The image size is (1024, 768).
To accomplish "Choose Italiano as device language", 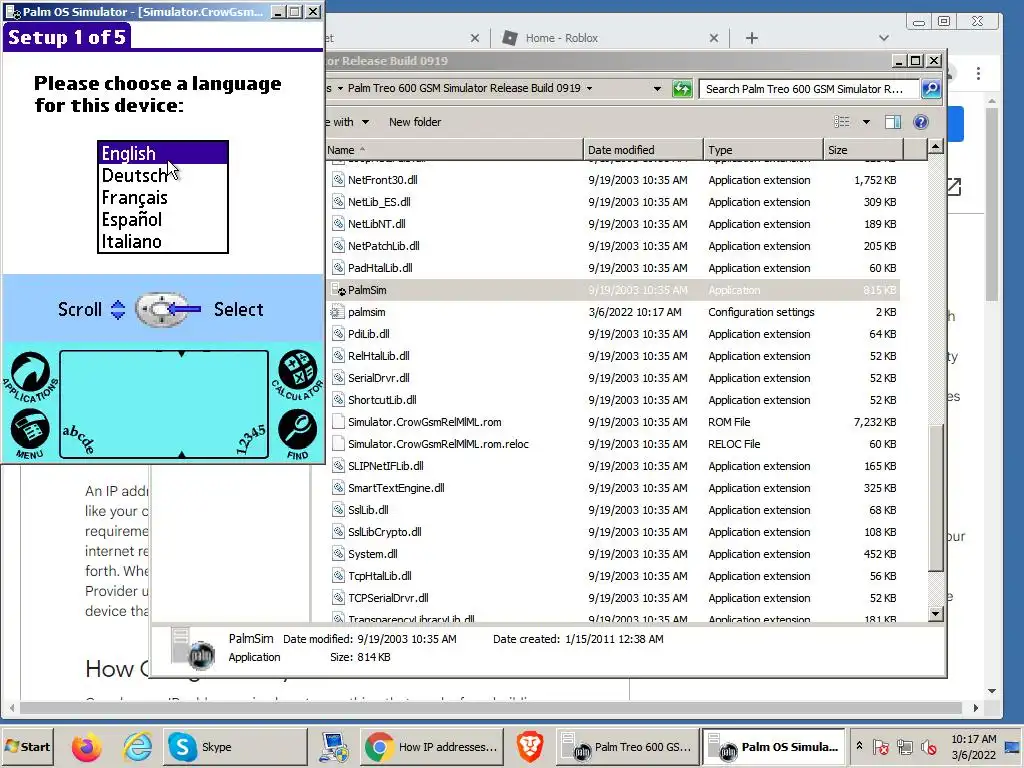I will coord(163,242).
